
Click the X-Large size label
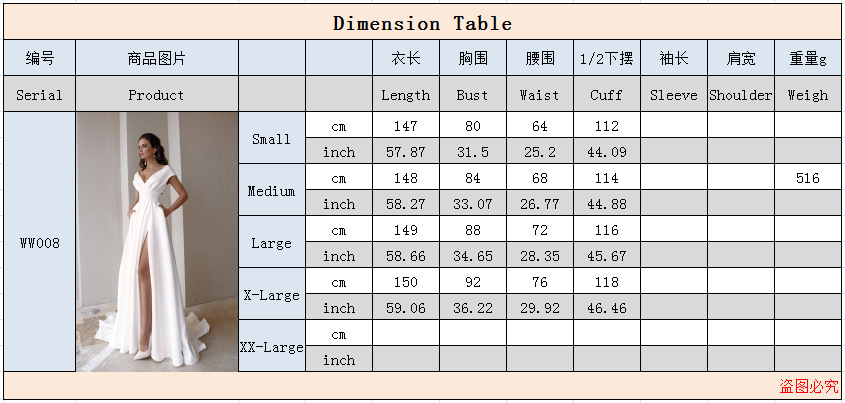click(x=271, y=295)
